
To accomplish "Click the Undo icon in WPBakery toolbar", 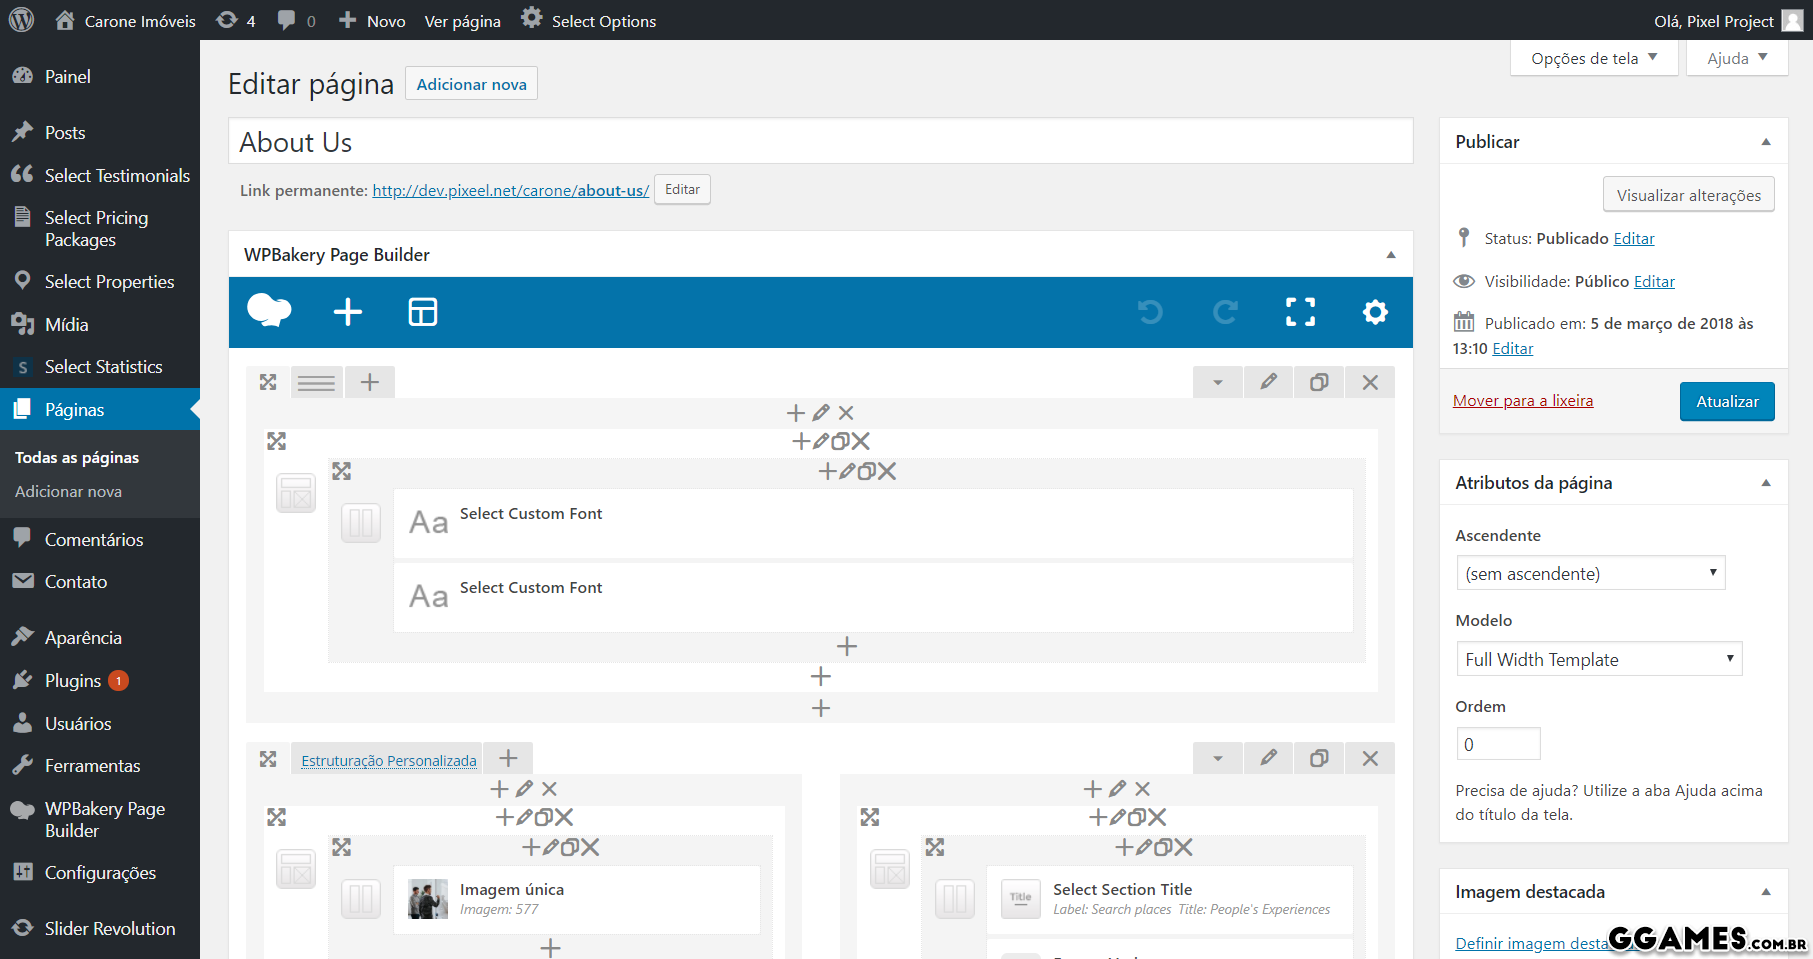I will pos(1150,312).
